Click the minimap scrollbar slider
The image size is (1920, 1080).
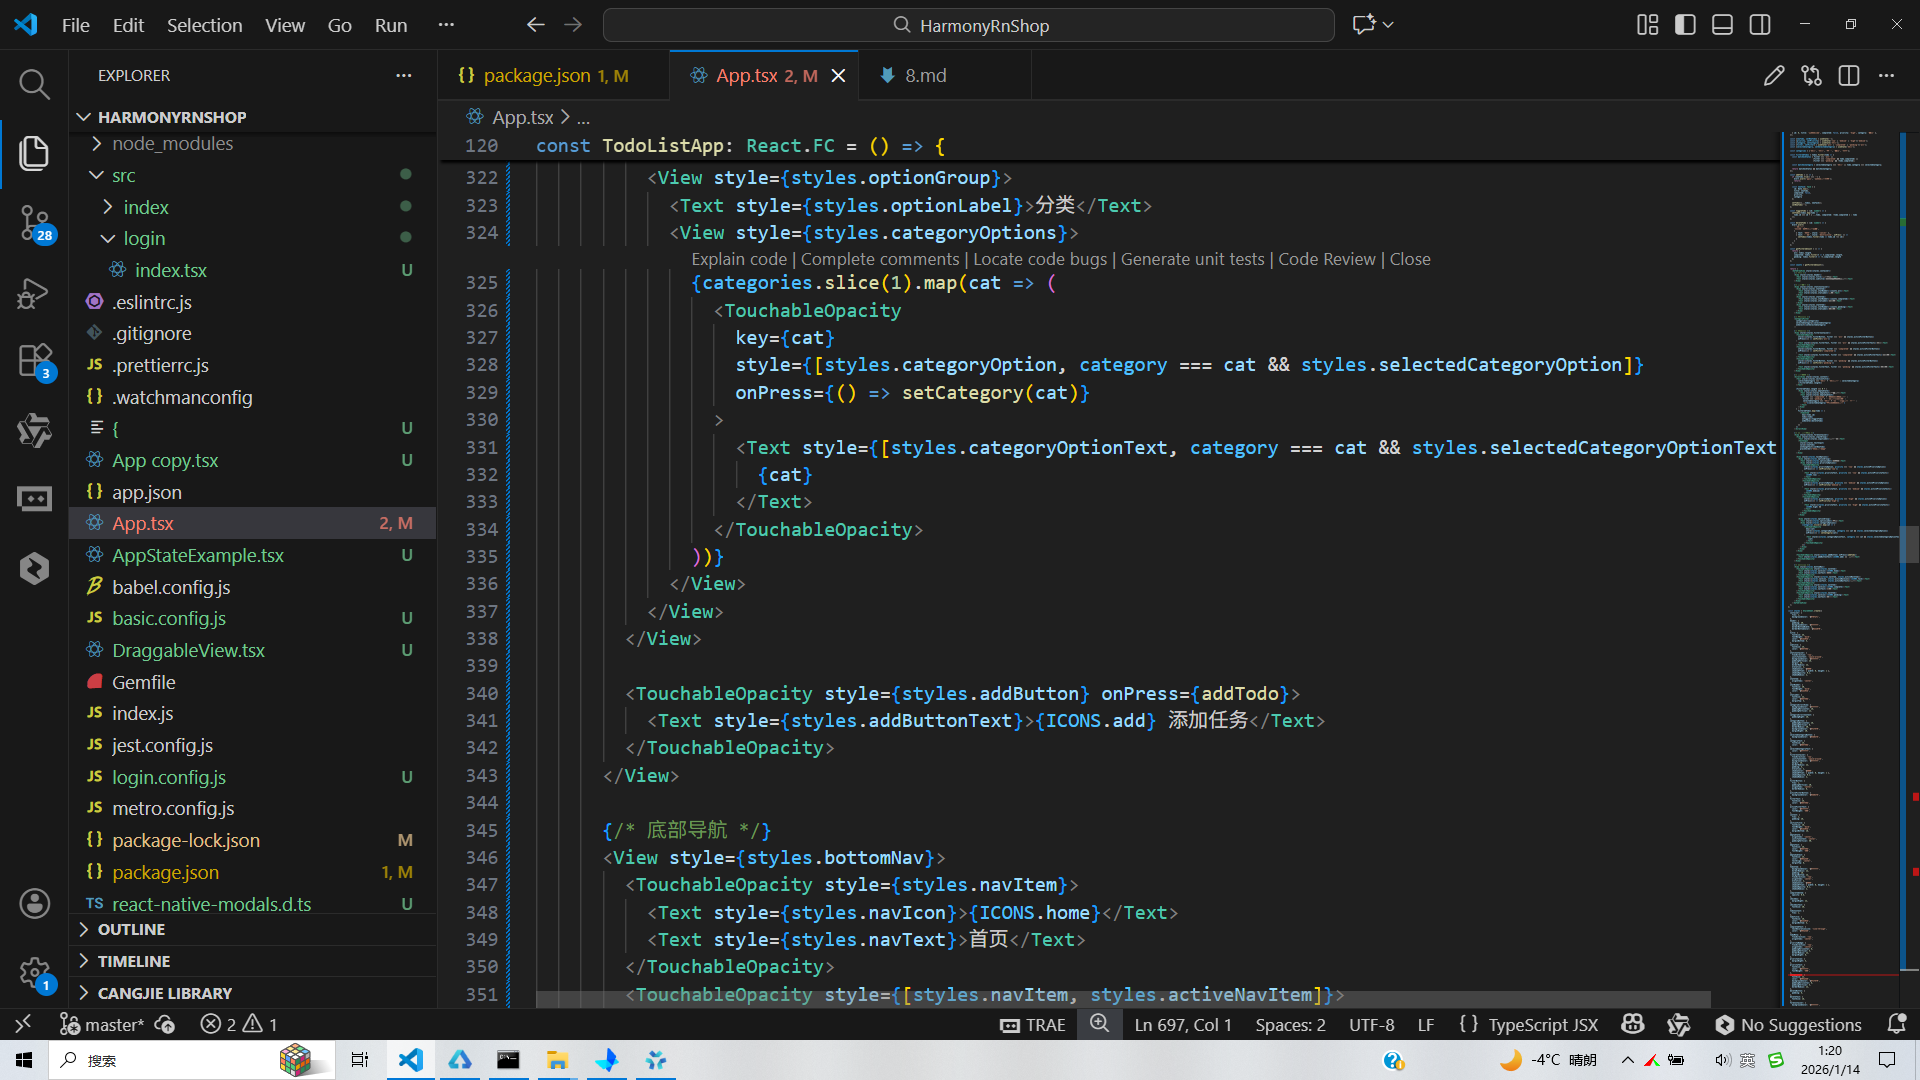coord(1909,545)
